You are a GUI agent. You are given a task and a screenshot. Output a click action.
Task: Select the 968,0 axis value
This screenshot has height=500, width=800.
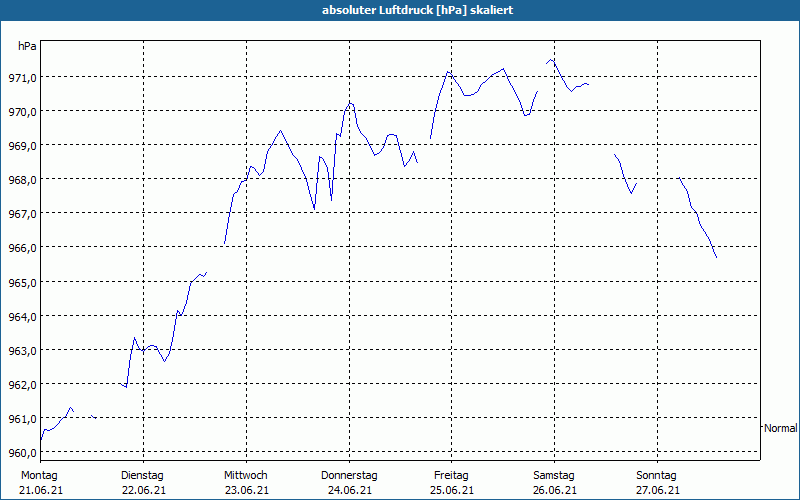[x=22, y=180]
